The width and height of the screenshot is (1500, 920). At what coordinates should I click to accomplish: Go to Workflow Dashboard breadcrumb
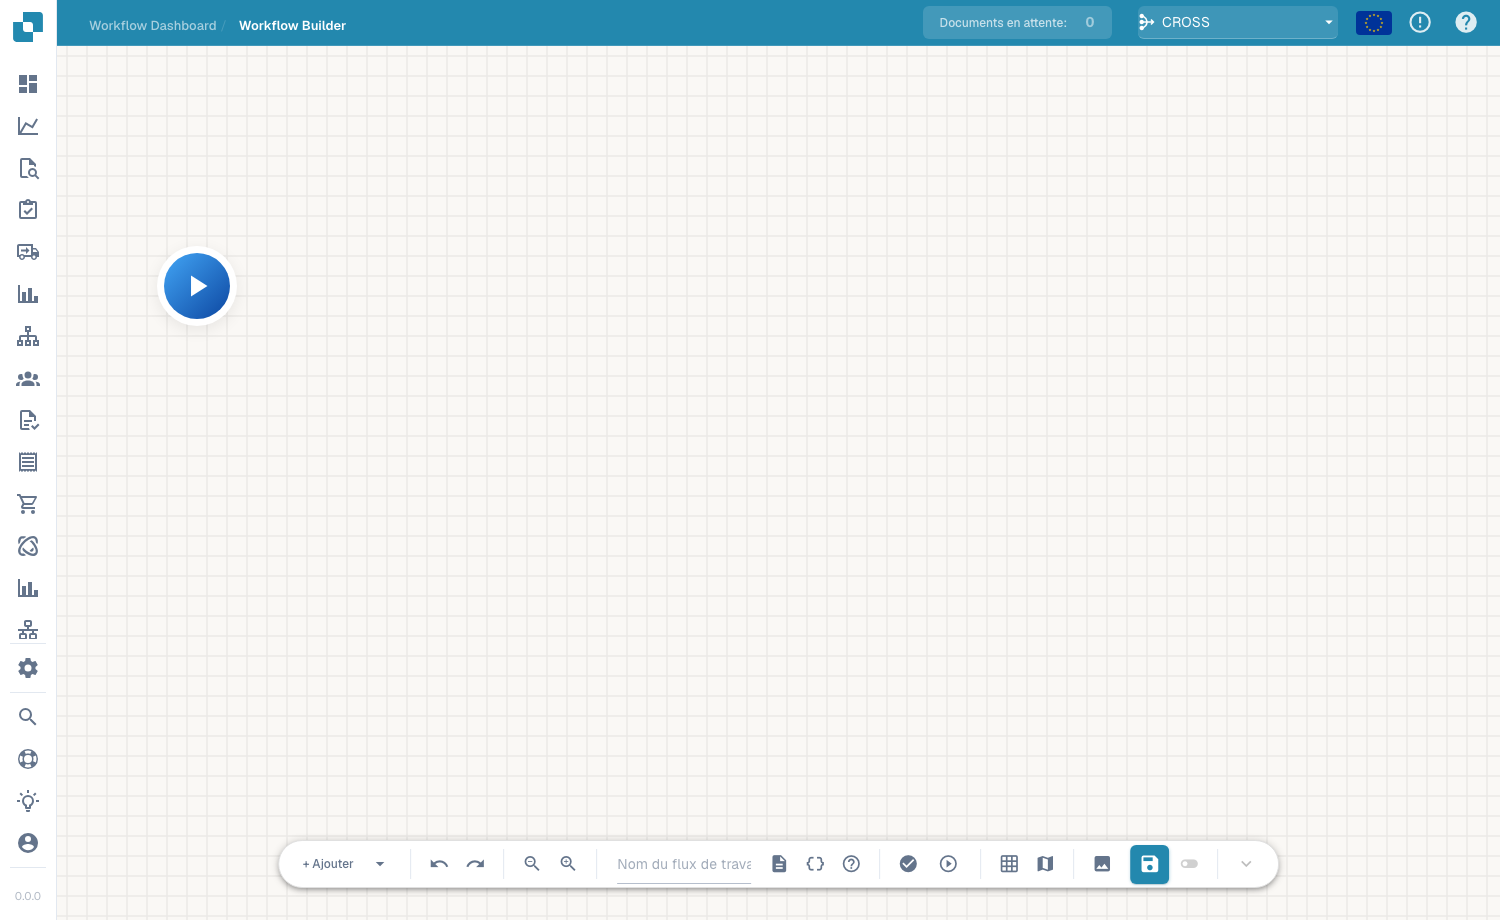[x=153, y=26]
